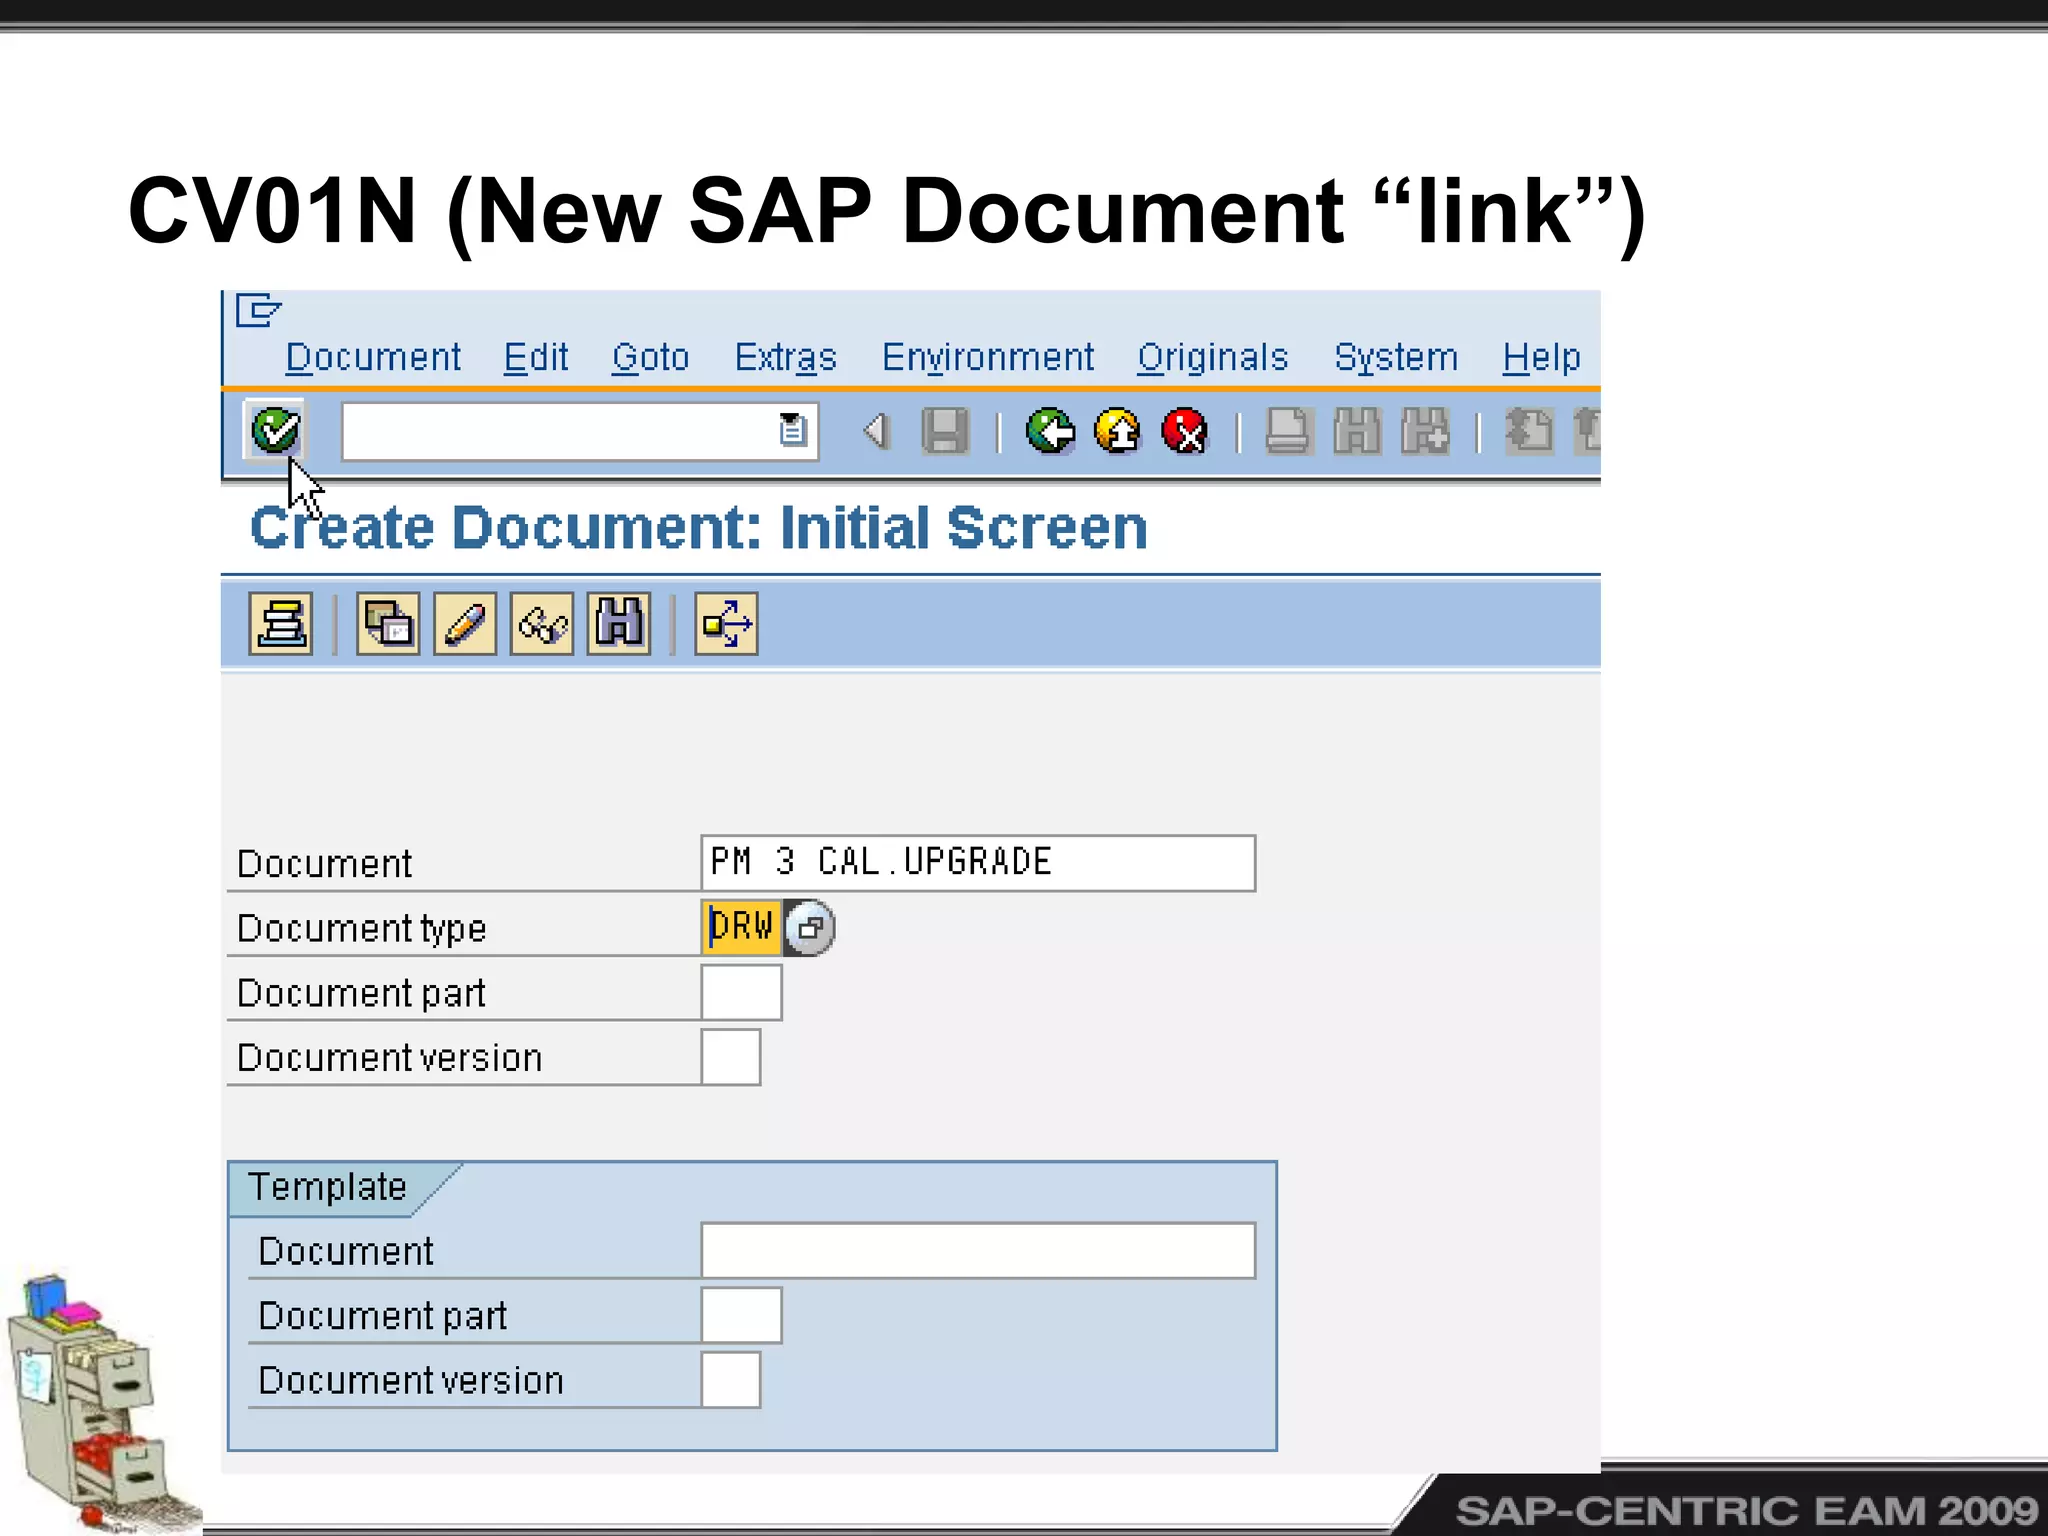Click inside the transaction command field
2048x1536 pixels.
[579, 431]
